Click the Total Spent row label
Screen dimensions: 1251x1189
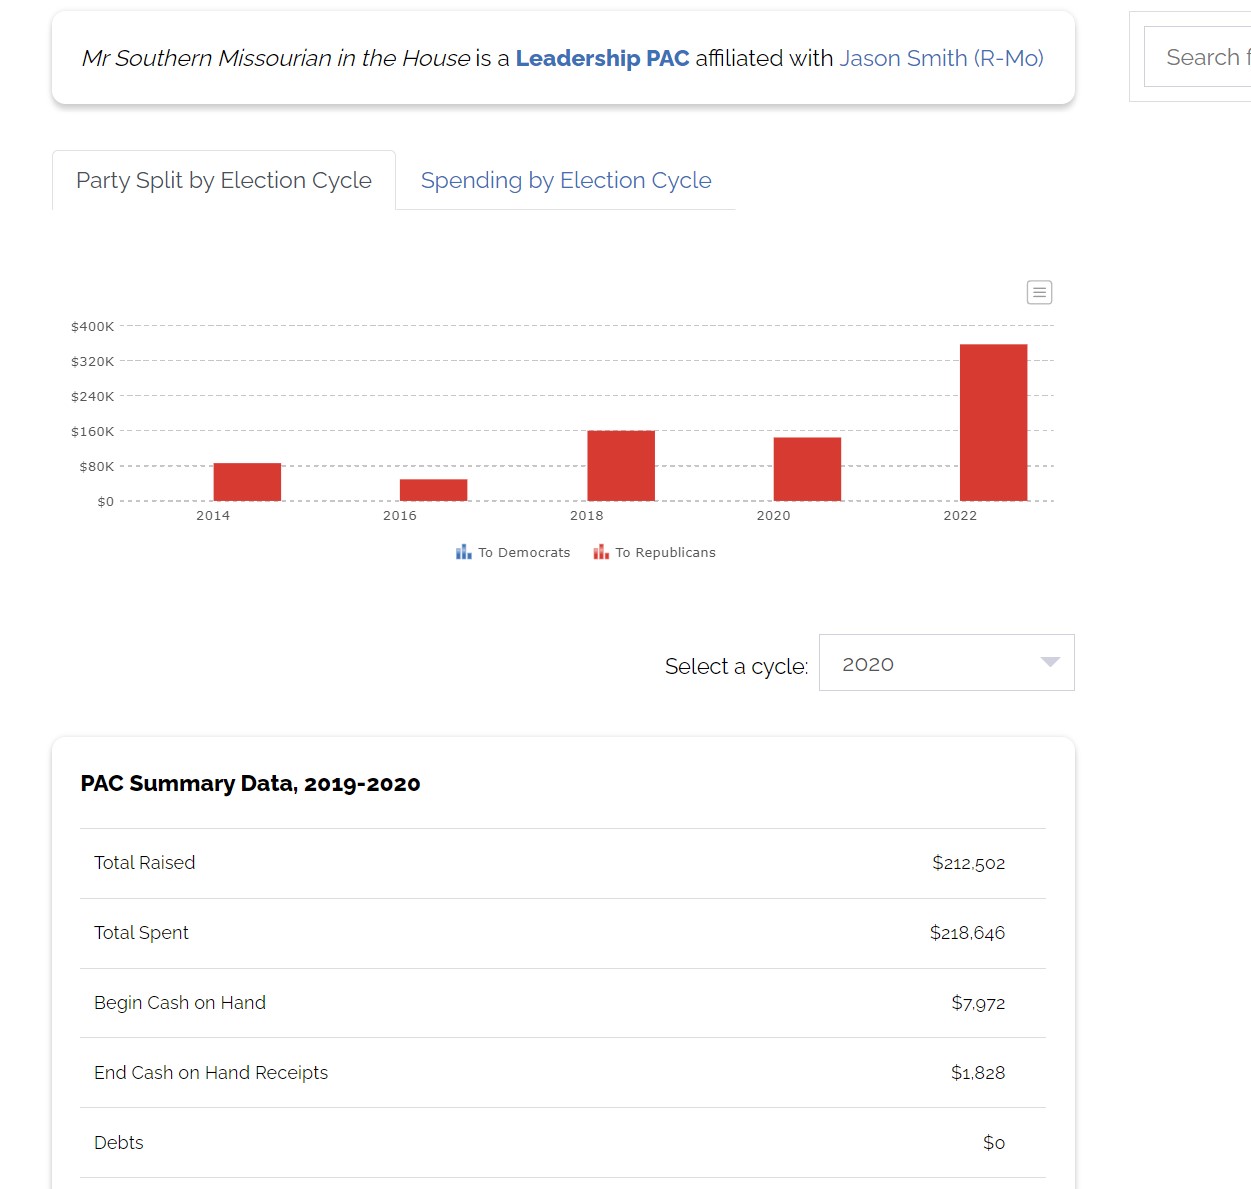pyautogui.click(x=141, y=933)
